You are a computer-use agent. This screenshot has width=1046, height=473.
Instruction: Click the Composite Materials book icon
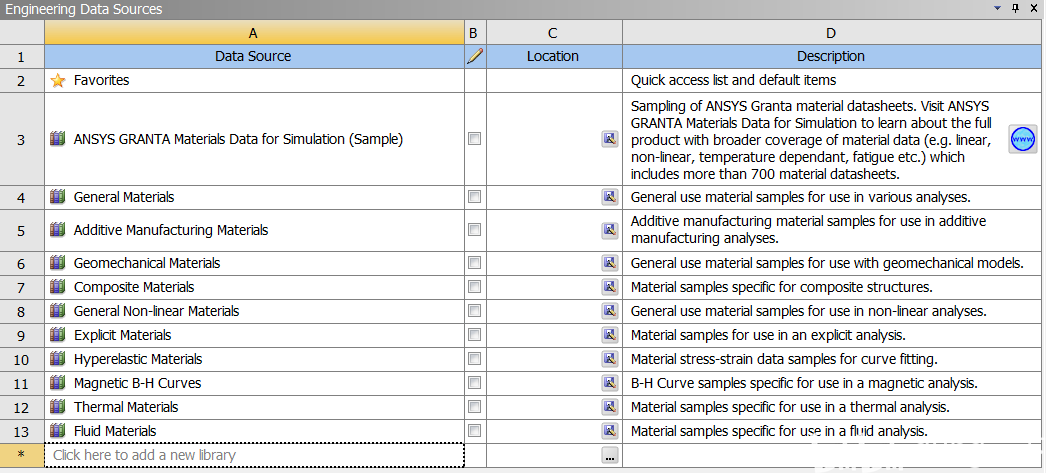(x=58, y=287)
